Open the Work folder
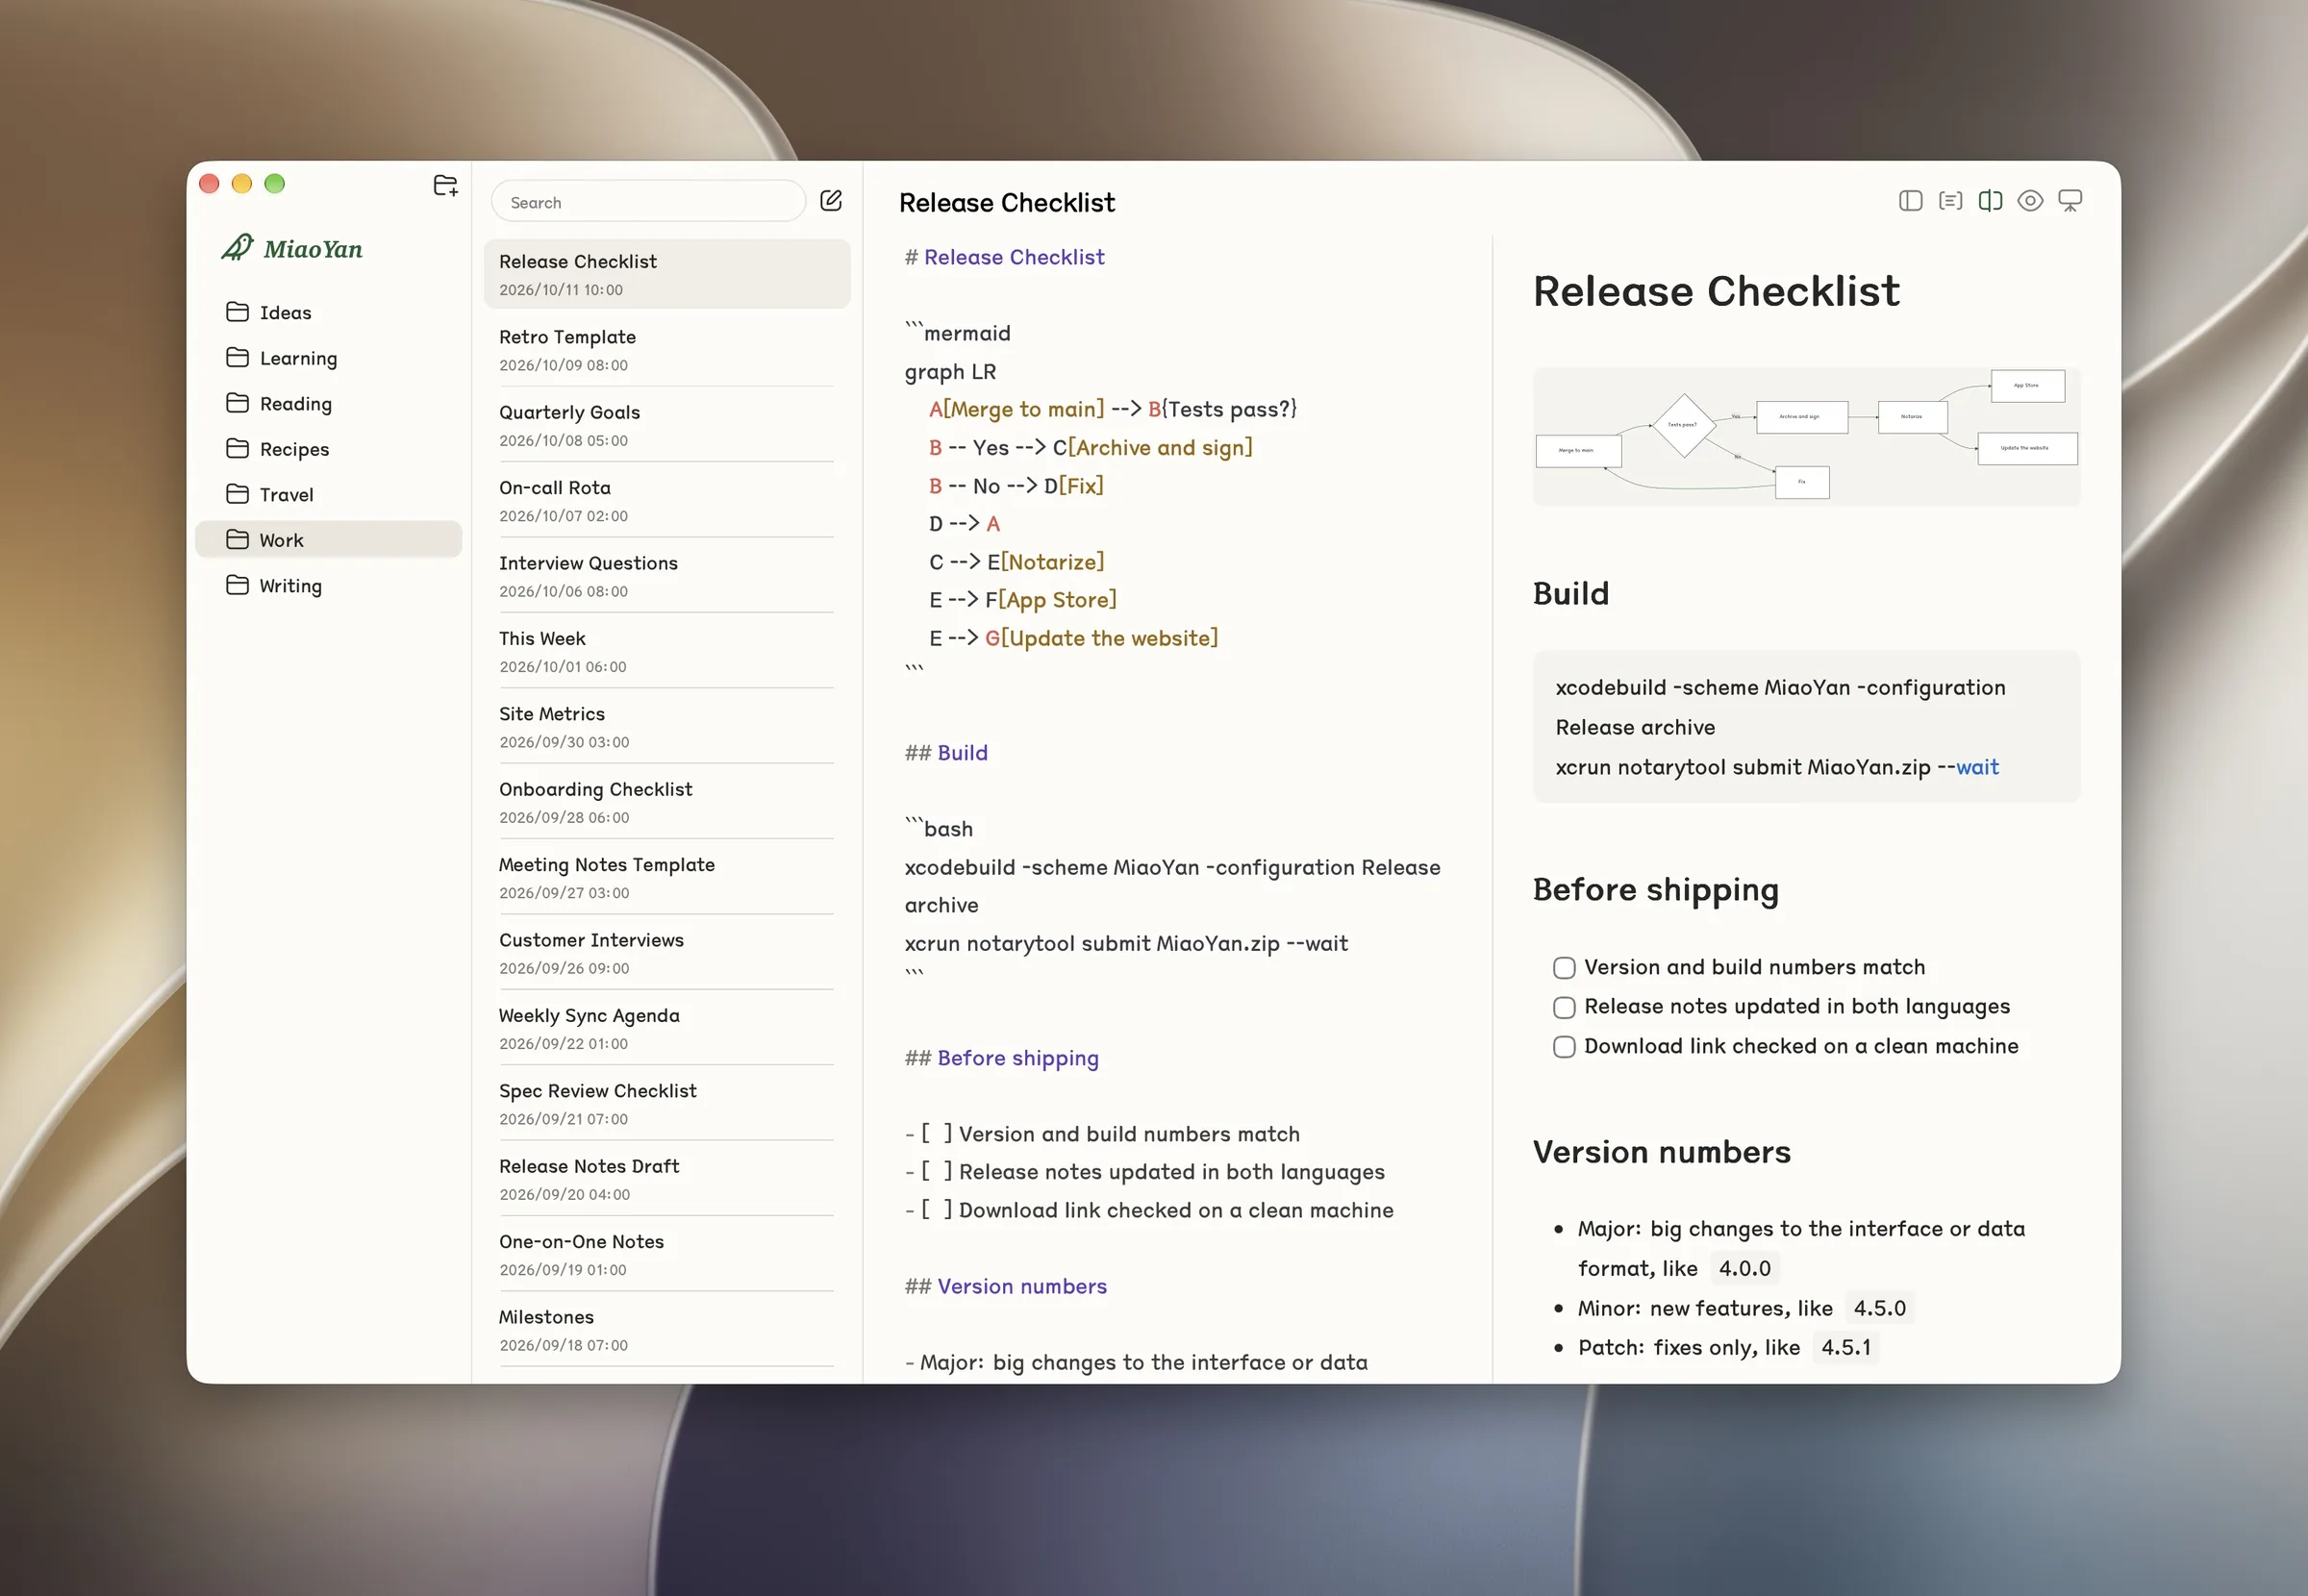2308x1596 pixels. 329,540
